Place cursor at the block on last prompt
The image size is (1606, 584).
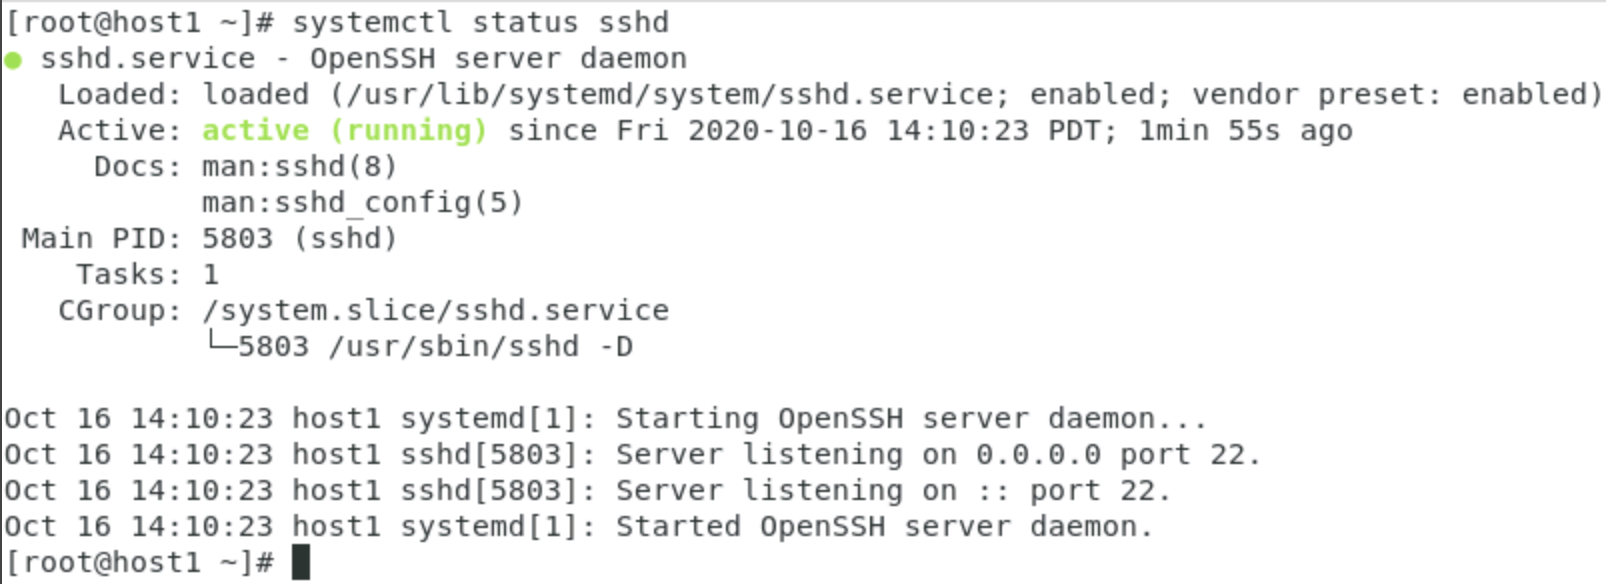coord(301,562)
